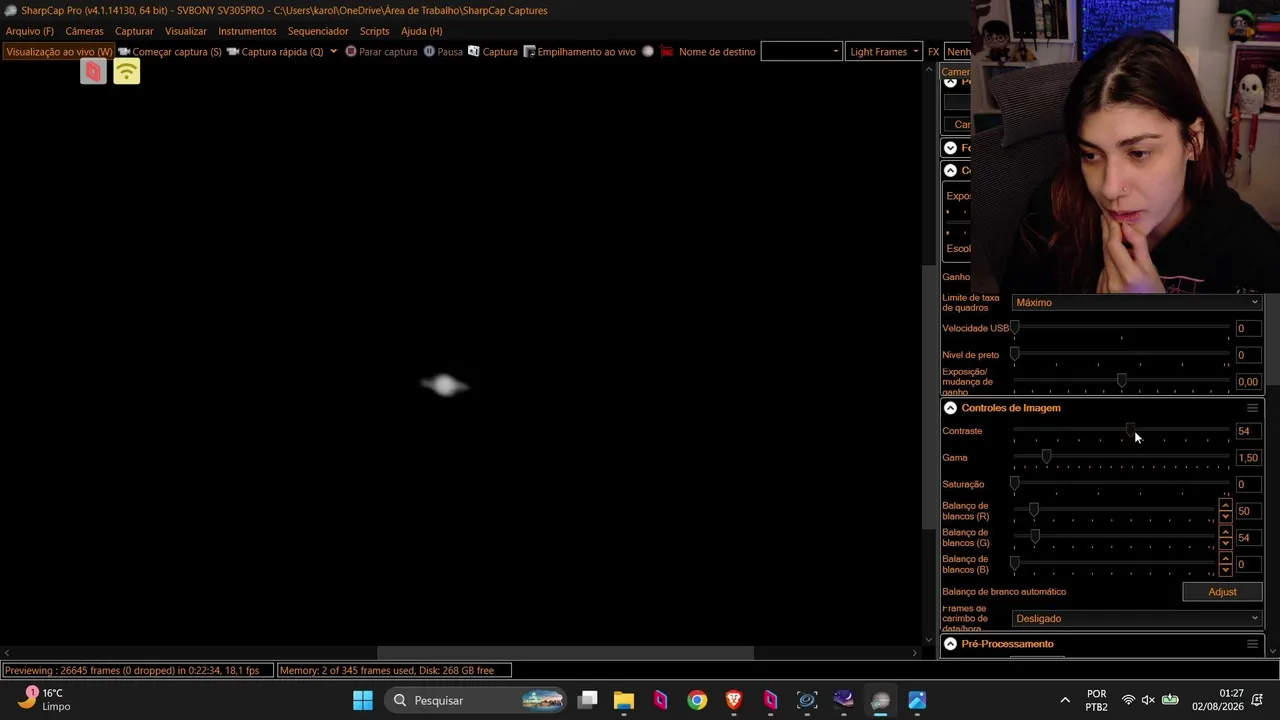Click the preview horizontal scrollbar thumb
The width and height of the screenshot is (1280, 720).
565,653
